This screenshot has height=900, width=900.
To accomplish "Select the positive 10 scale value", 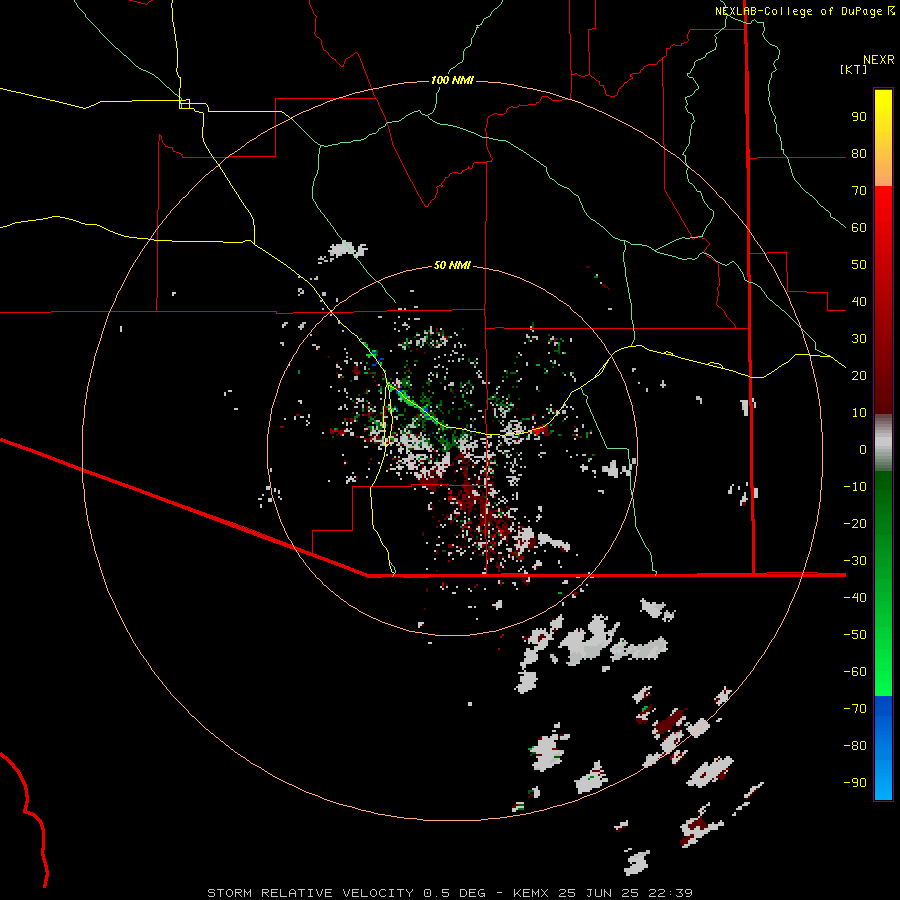I will click(859, 413).
